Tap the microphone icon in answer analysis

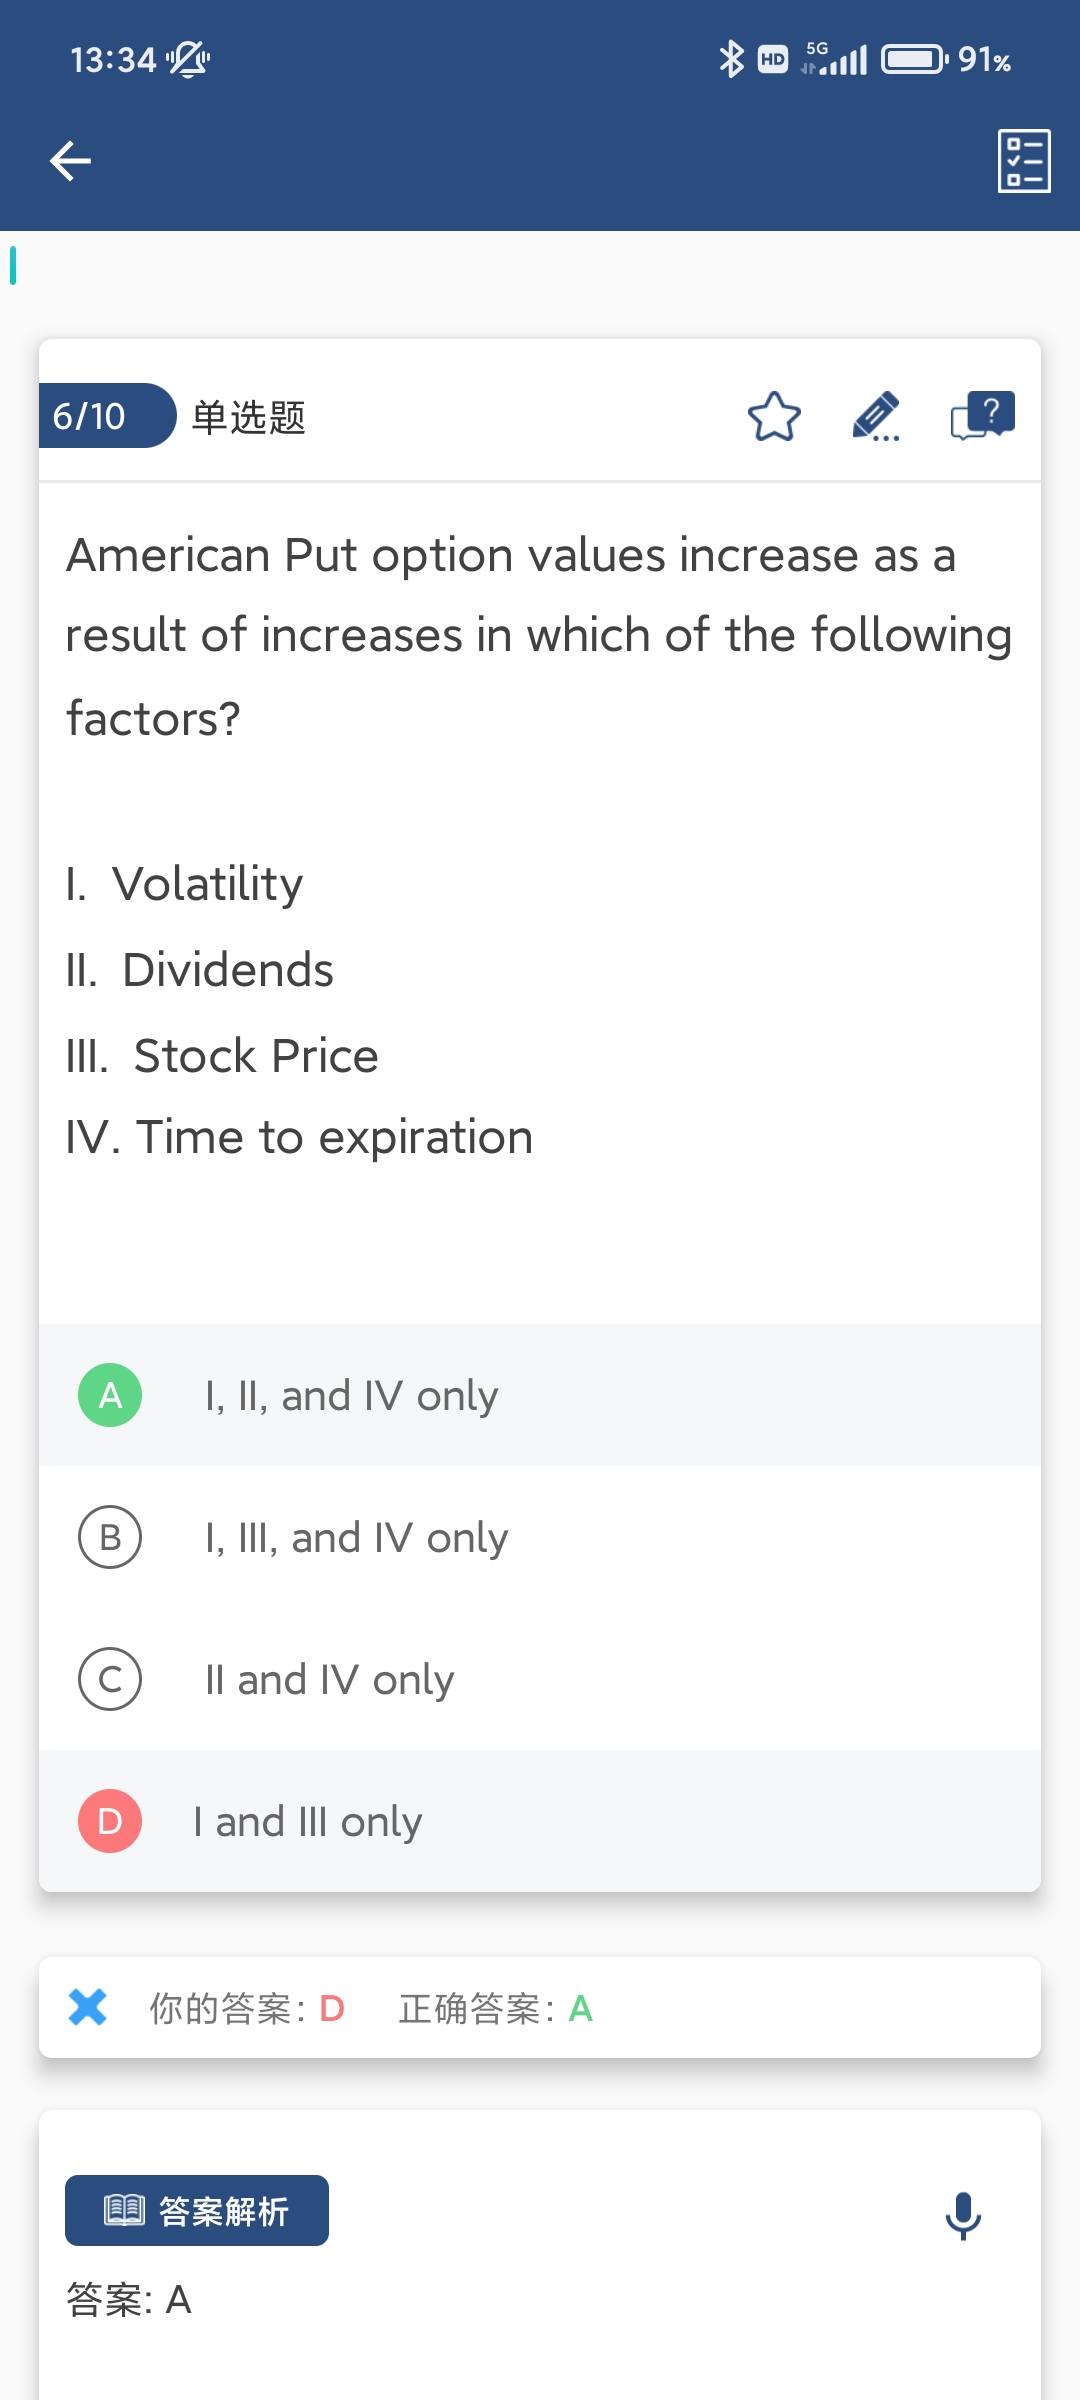tap(963, 2215)
